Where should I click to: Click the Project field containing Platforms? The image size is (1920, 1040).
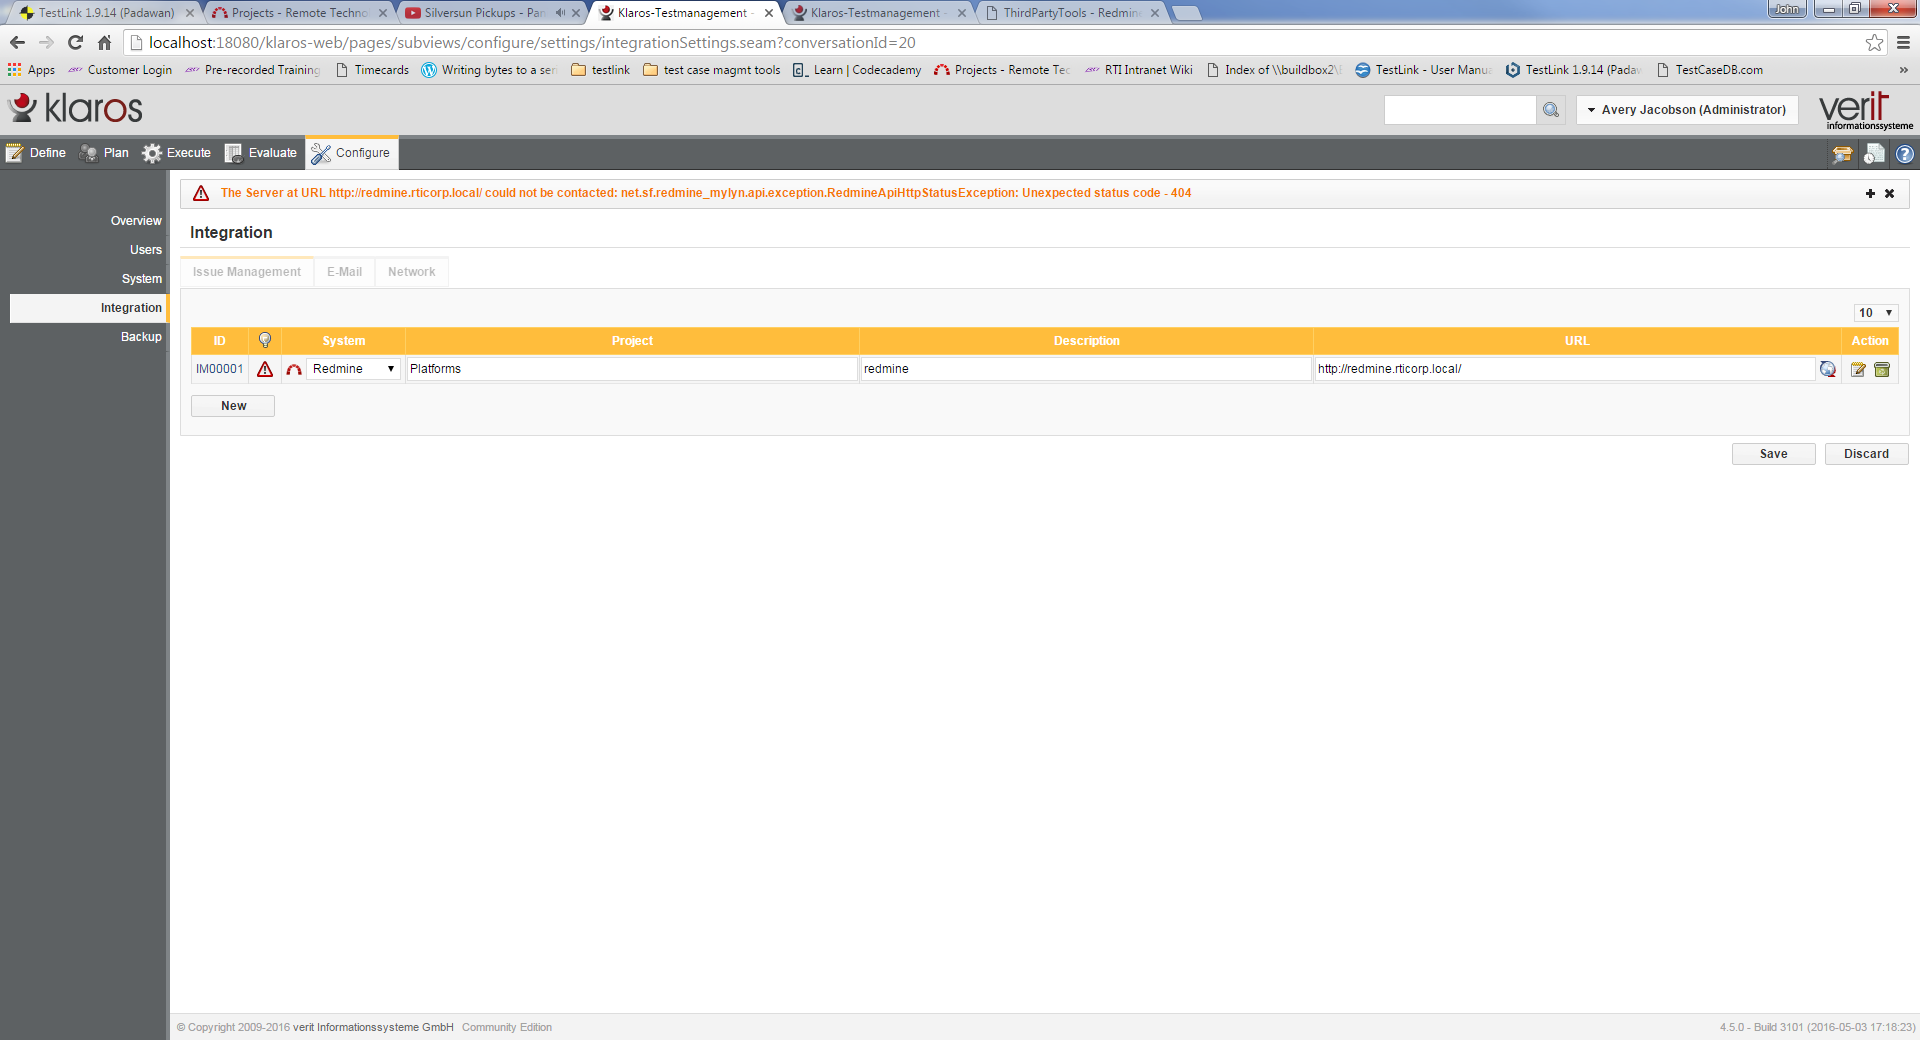click(631, 369)
